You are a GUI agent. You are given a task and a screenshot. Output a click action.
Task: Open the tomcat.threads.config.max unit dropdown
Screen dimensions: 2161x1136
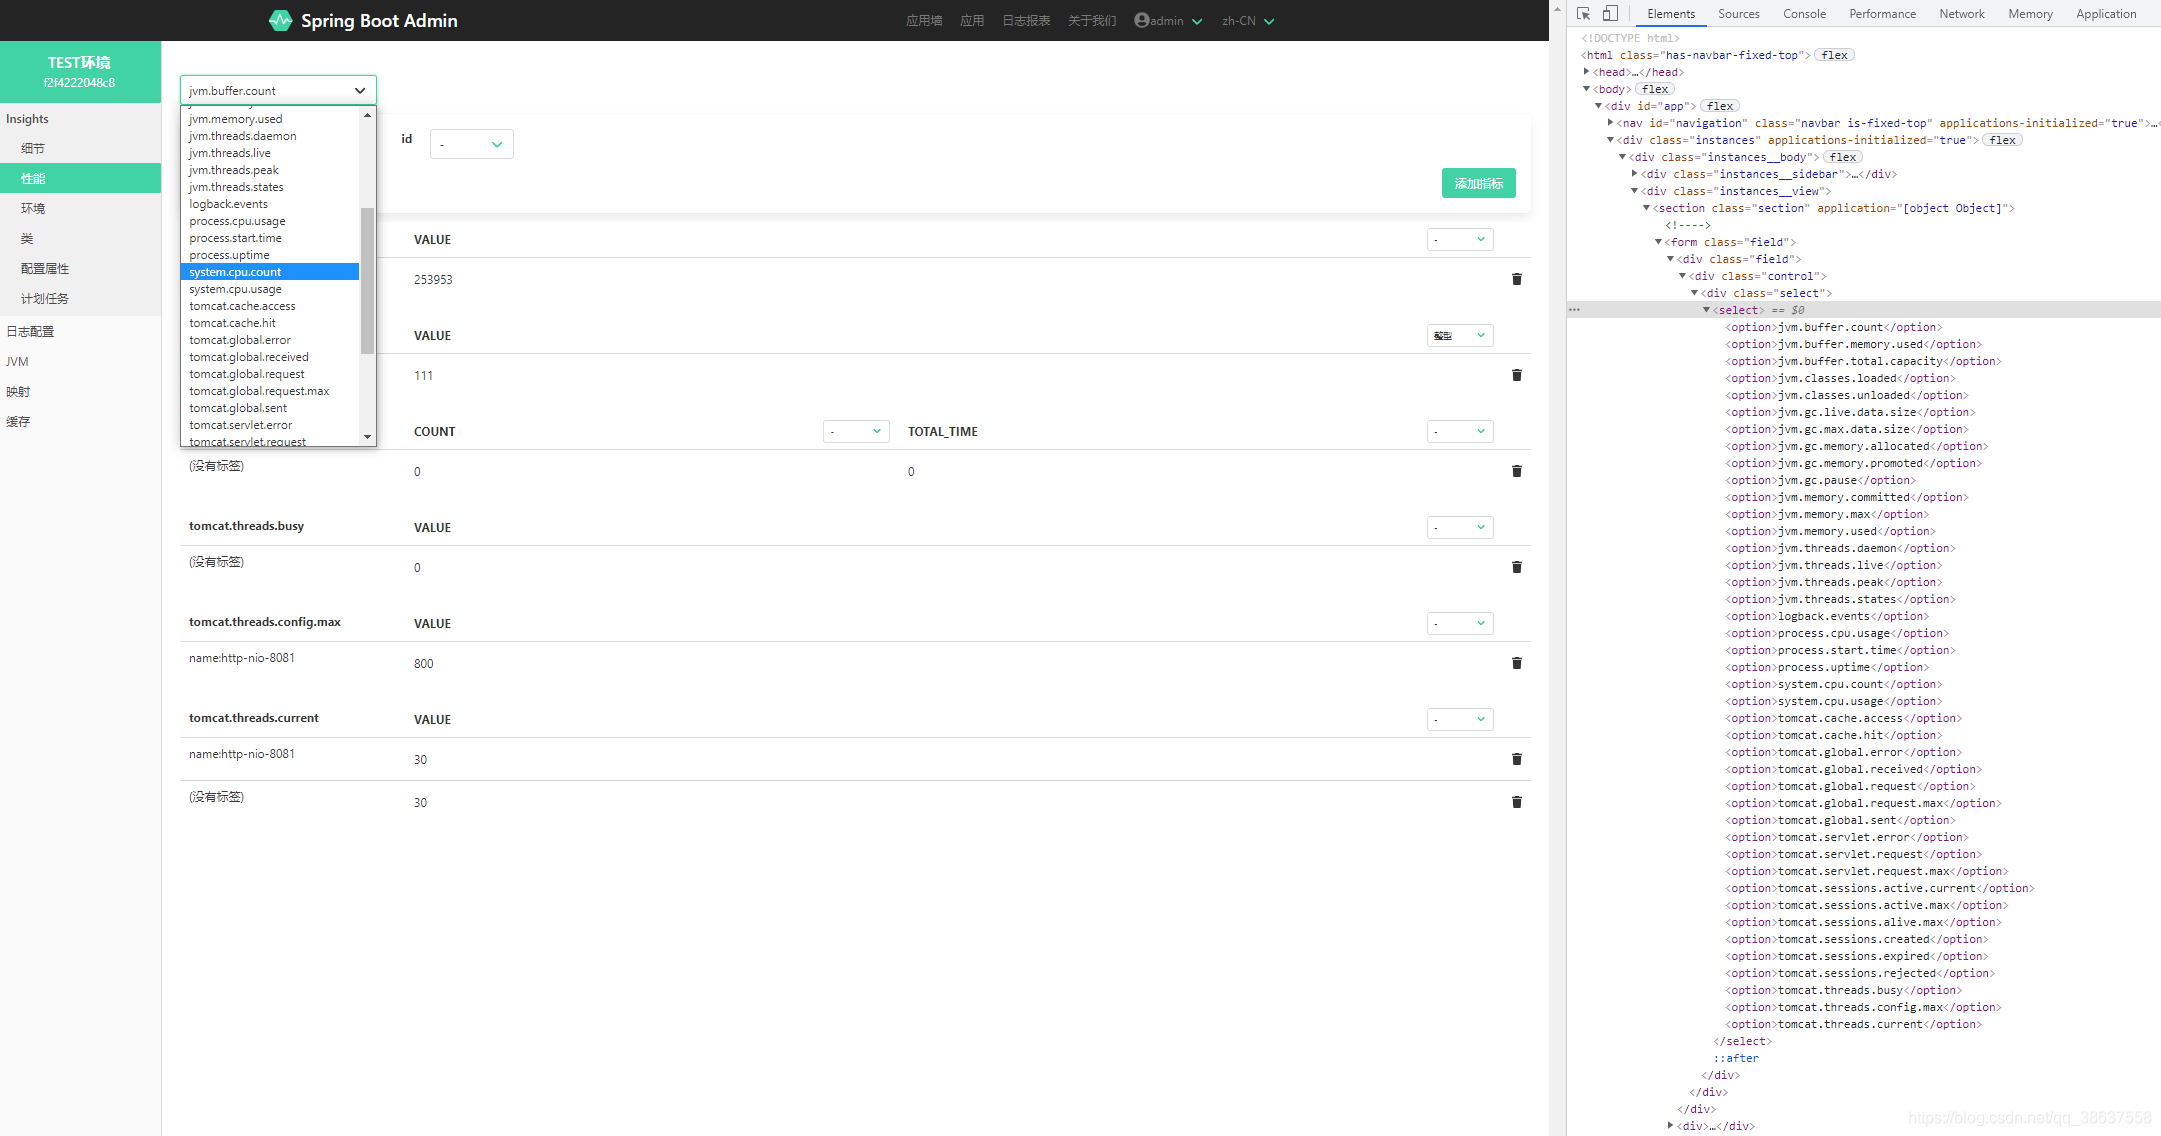[x=1460, y=623]
